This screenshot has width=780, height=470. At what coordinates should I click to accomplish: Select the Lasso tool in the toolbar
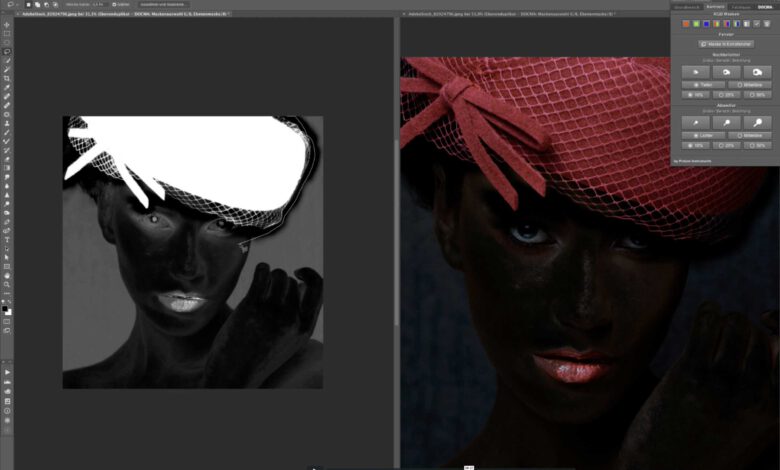pyautogui.click(x=7, y=51)
